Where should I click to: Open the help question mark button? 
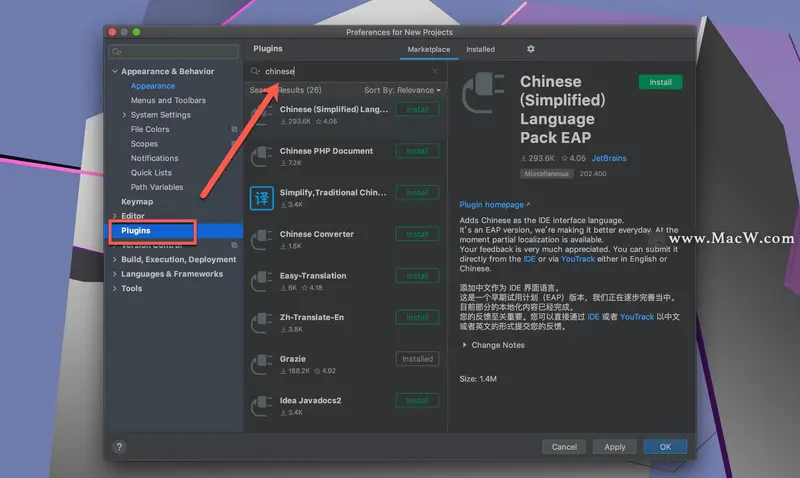119,447
